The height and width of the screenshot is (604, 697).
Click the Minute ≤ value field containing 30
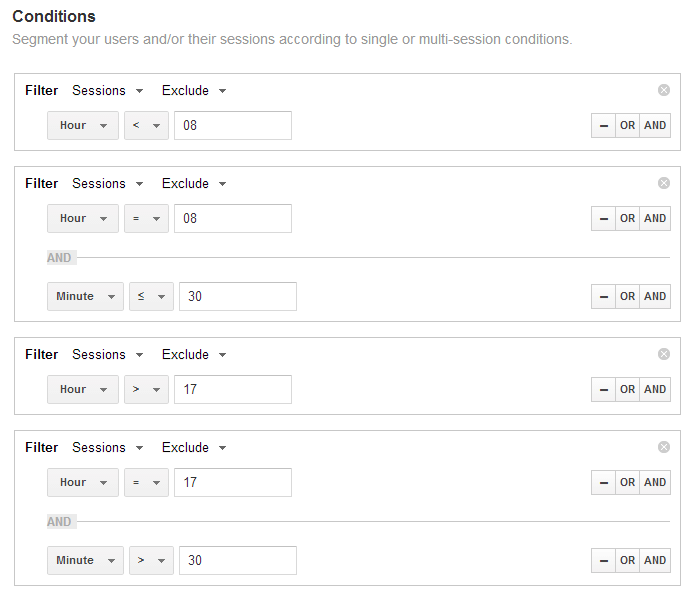click(237, 296)
